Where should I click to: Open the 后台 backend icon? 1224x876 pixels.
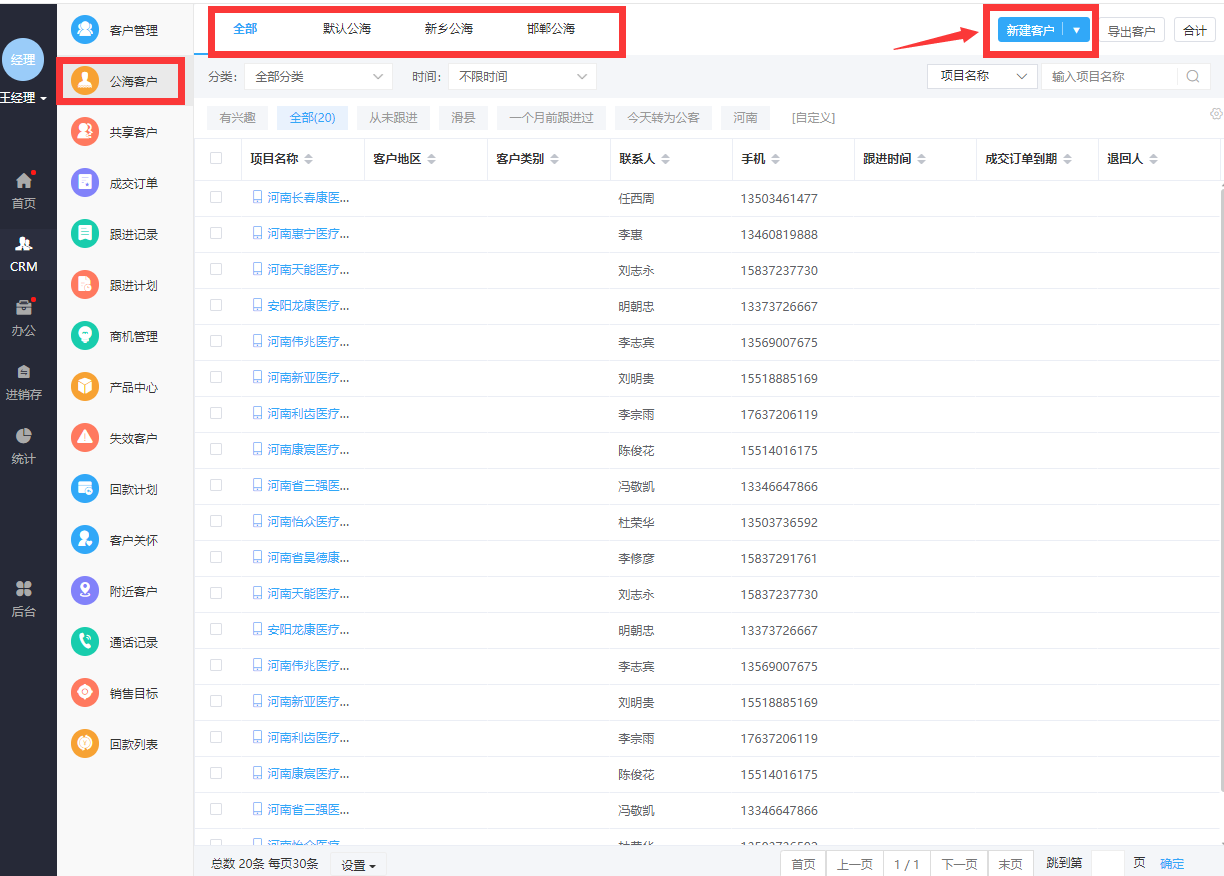[x=24, y=589]
